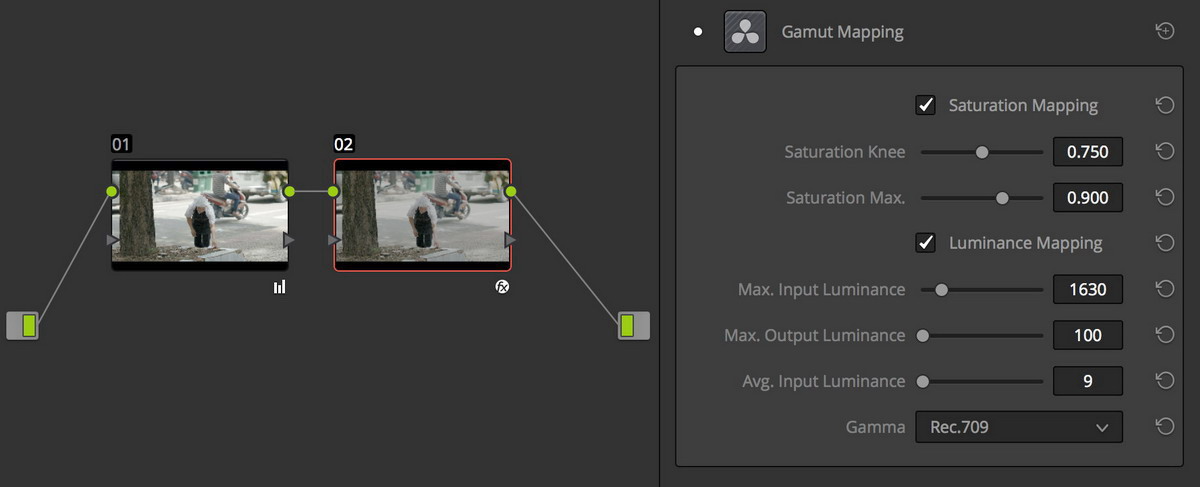Select node 02 thumbnail
The height and width of the screenshot is (487, 1200).
click(422, 215)
